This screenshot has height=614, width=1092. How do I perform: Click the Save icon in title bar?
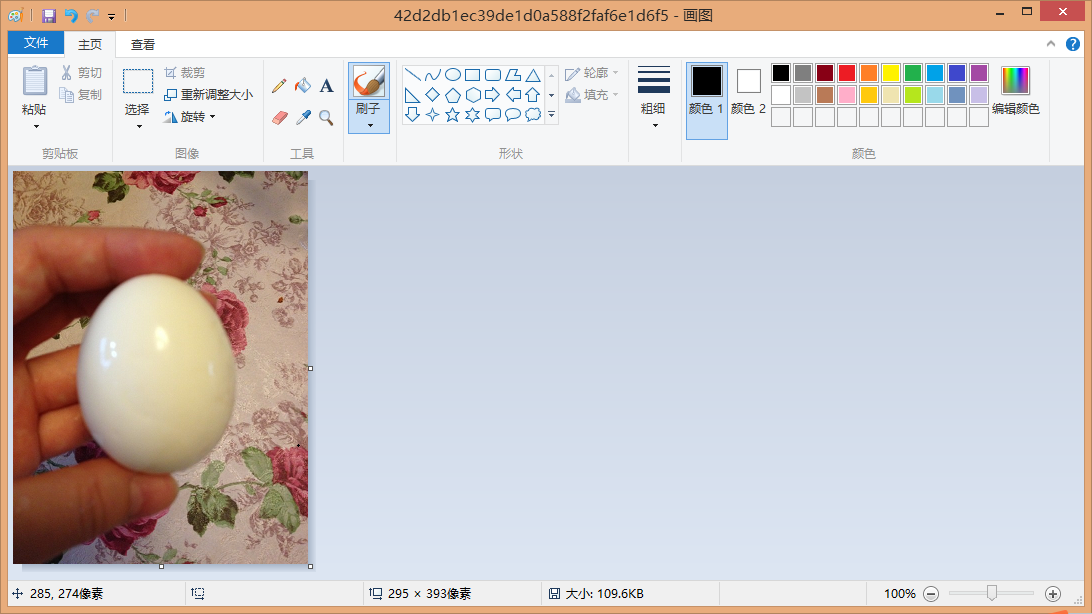click(x=49, y=15)
